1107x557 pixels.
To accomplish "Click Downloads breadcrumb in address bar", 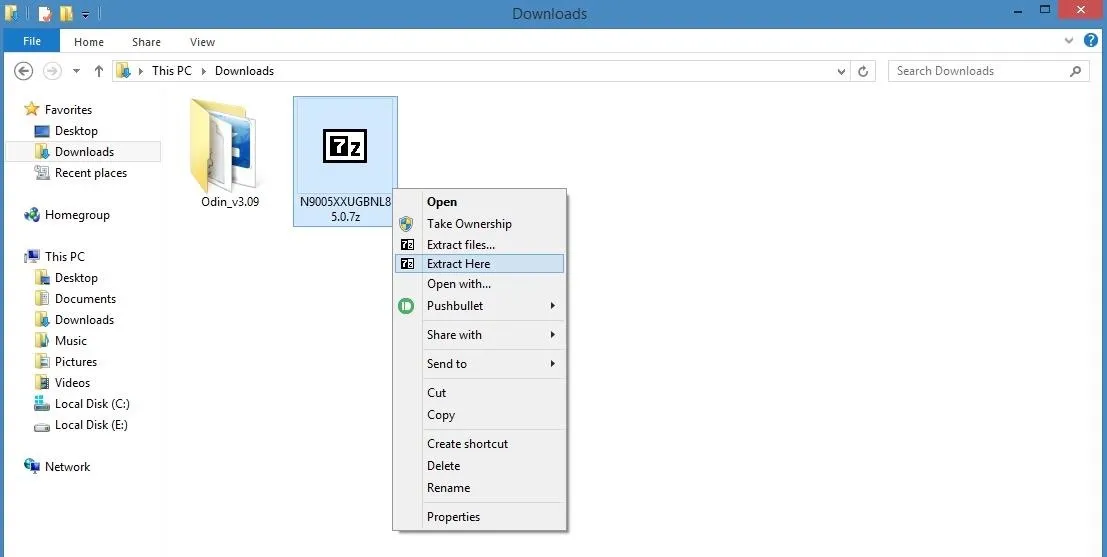I will (244, 71).
